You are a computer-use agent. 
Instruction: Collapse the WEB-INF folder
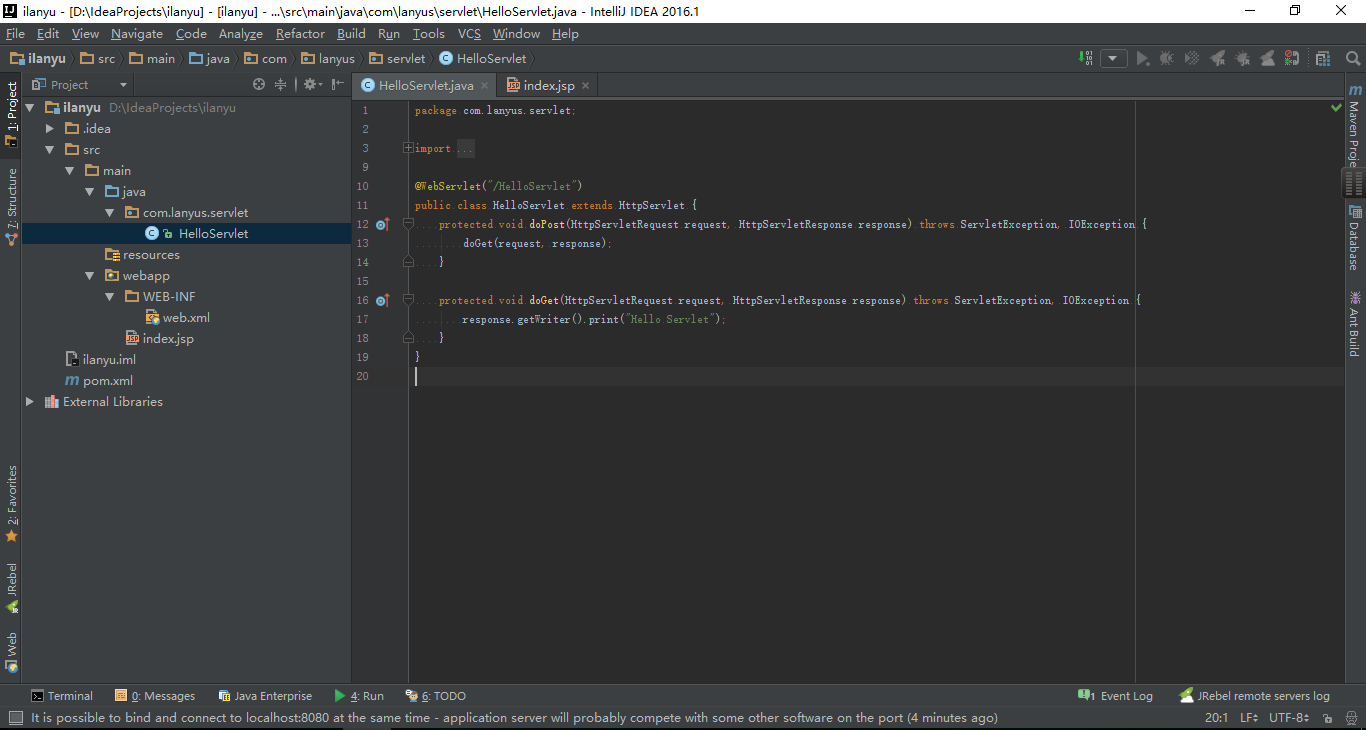pos(110,297)
